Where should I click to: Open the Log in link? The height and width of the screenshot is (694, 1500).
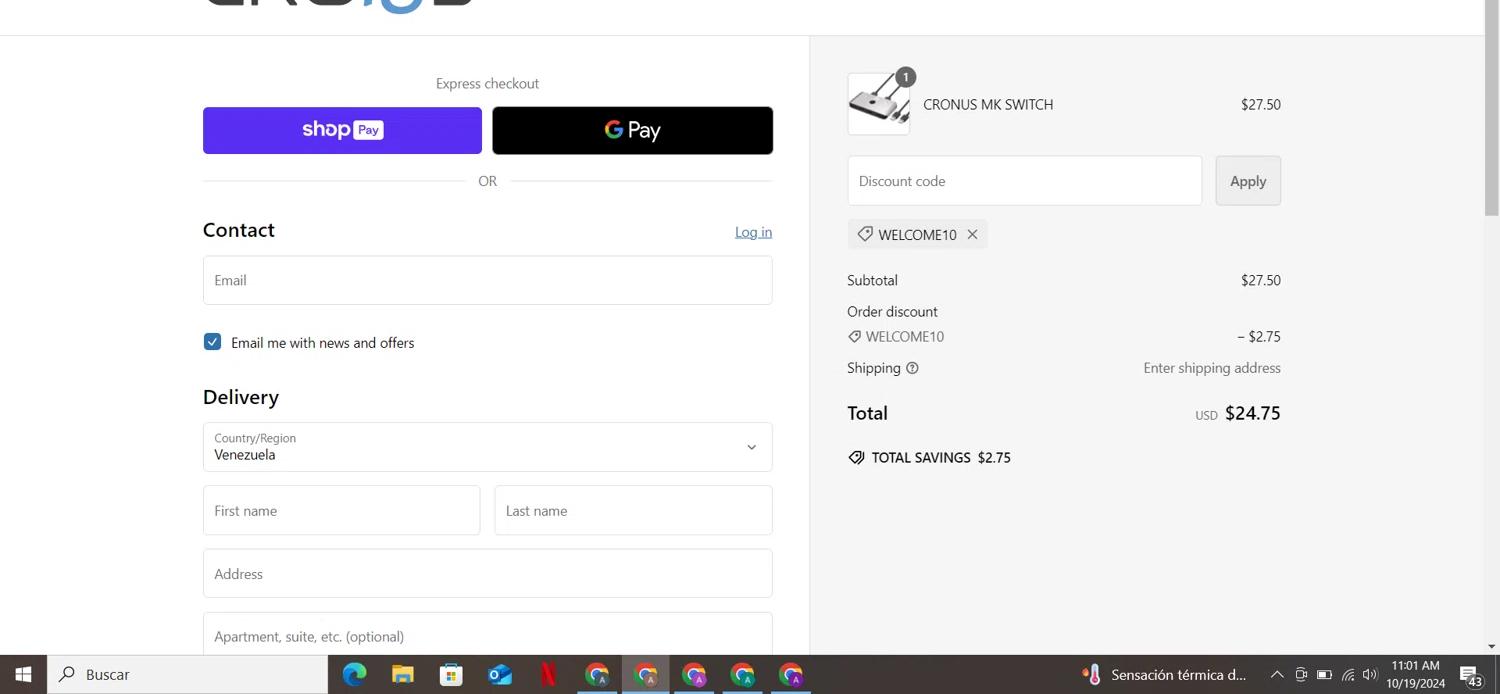tap(753, 232)
